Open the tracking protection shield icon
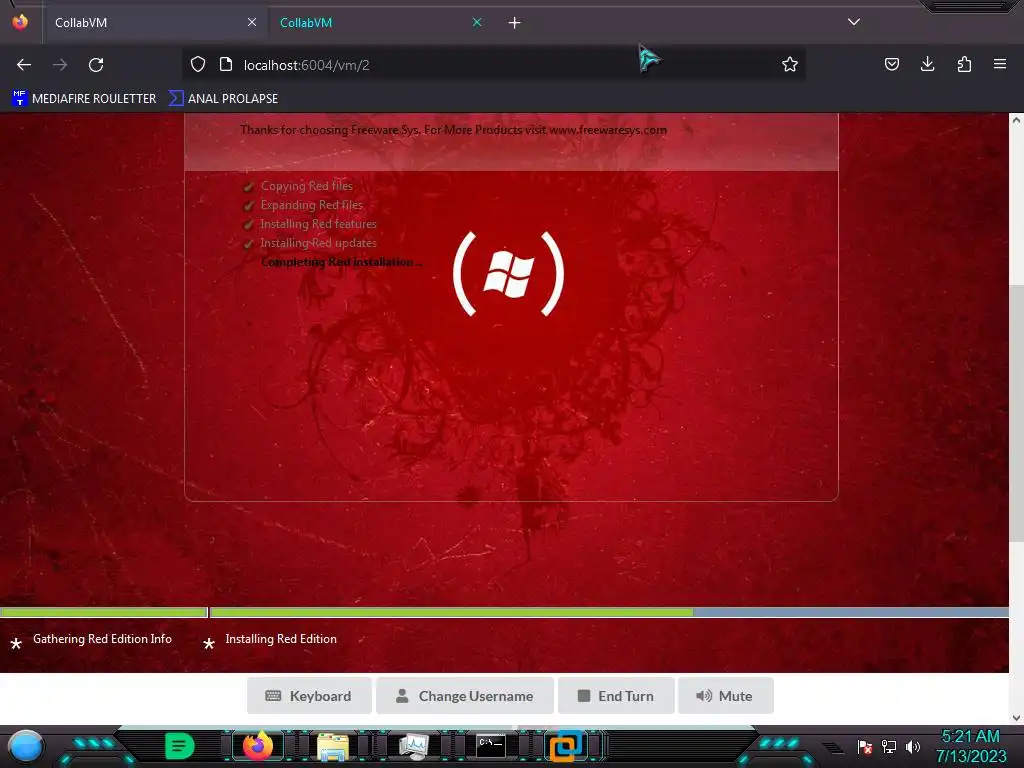 tap(198, 65)
